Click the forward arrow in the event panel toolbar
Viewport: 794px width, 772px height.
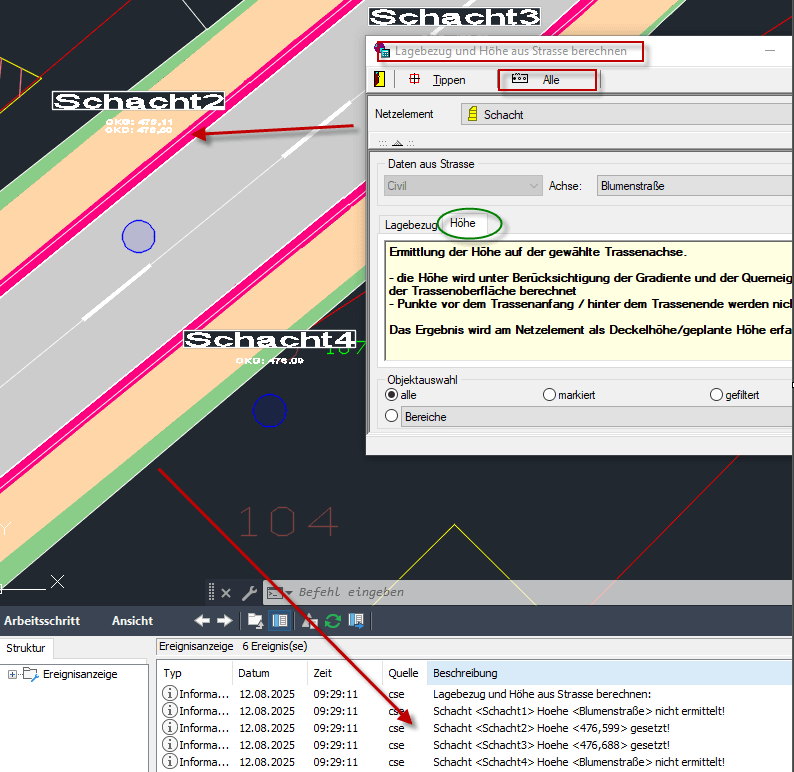point(224,621)
